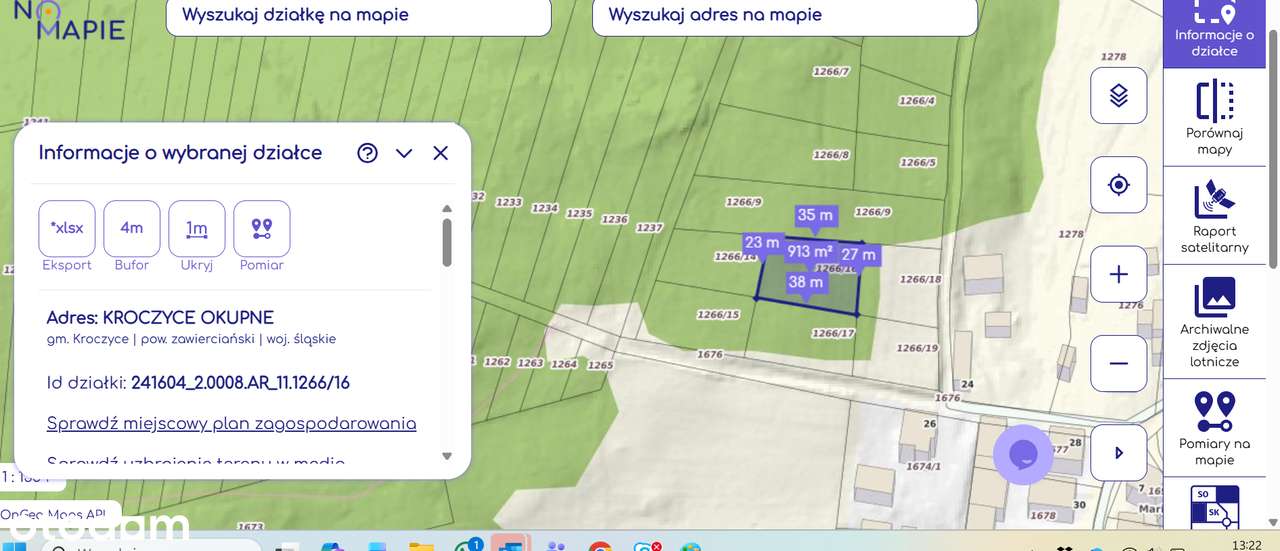The width and height of the screenshot is (1280, 551).
Task: Click the 38 m edge length label
Action: coord(806,283)
